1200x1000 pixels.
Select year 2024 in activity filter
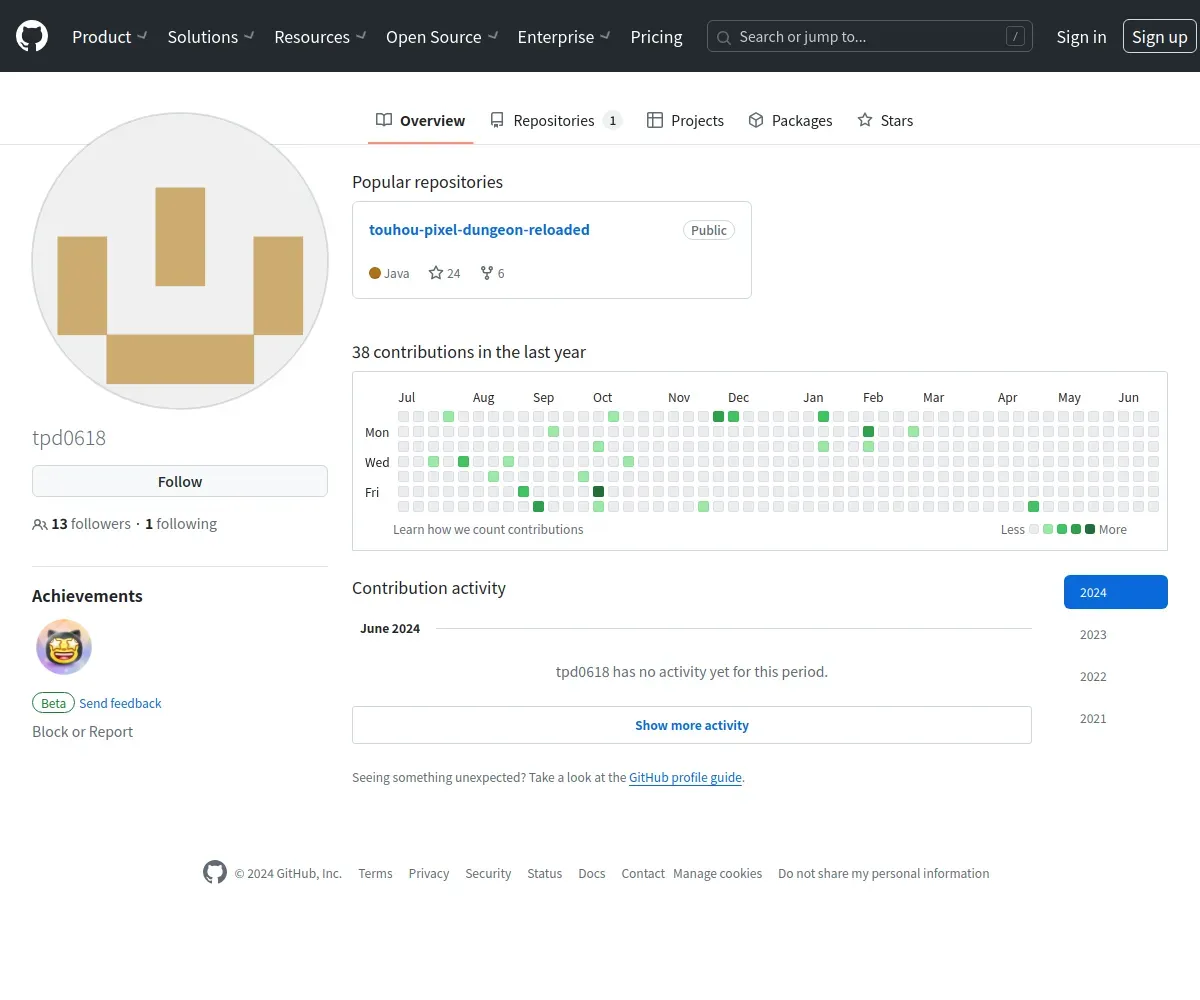click(1116, 592)
